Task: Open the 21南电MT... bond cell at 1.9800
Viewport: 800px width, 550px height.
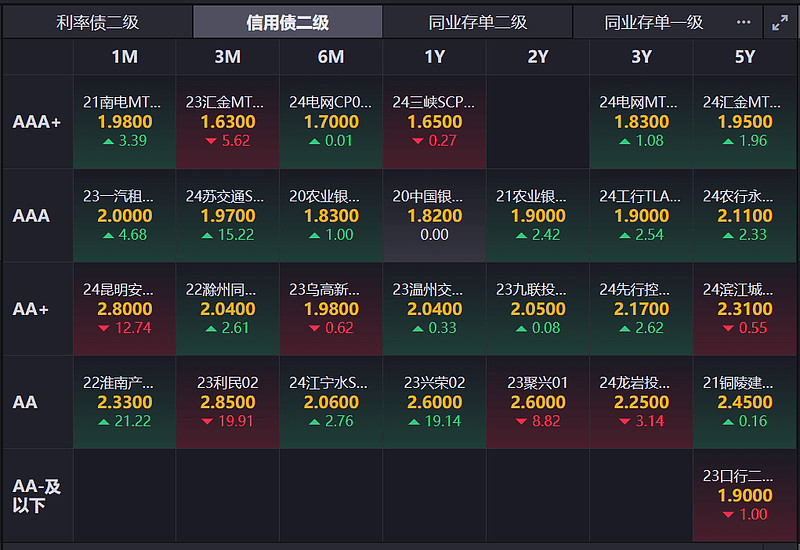Action: click(124, 122)
